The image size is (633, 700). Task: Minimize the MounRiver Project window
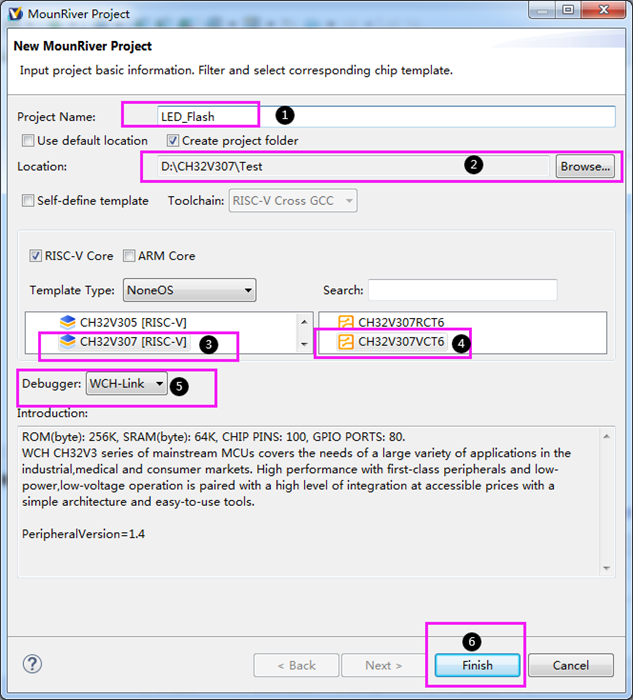pos(542,10)
